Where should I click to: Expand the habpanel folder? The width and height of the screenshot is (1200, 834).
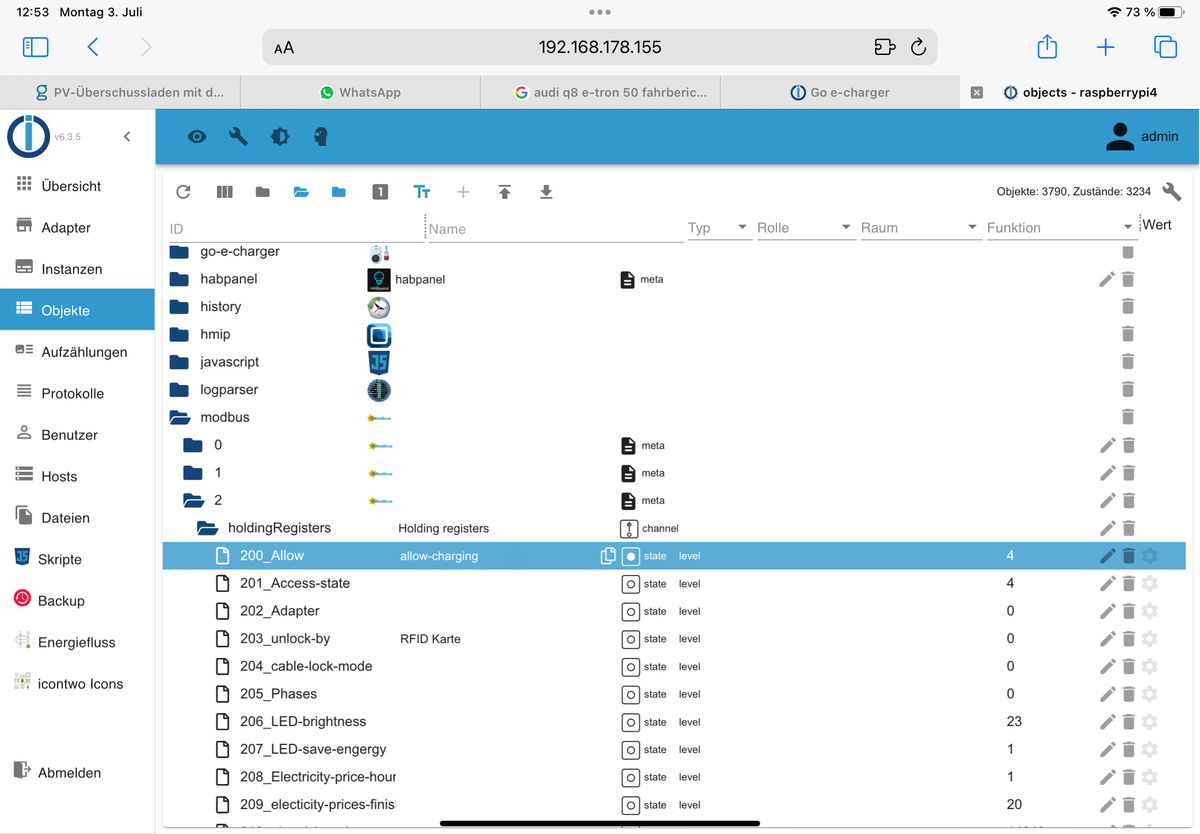[x=180, y=279]
